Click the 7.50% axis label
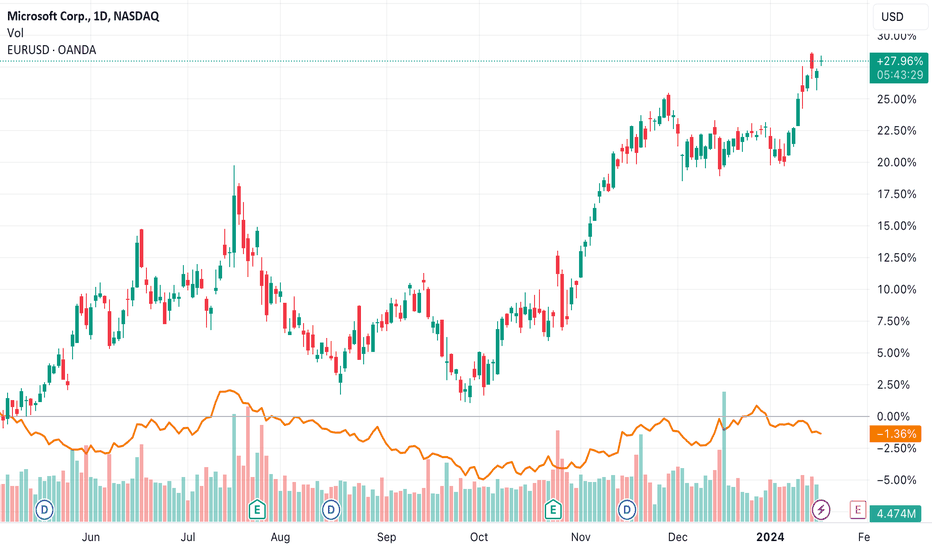The image size is (932, 550). (893, 321)
